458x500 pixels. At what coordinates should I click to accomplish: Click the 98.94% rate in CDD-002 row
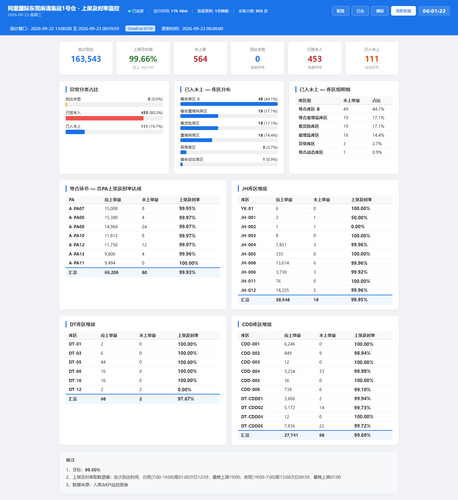[362, 353]
